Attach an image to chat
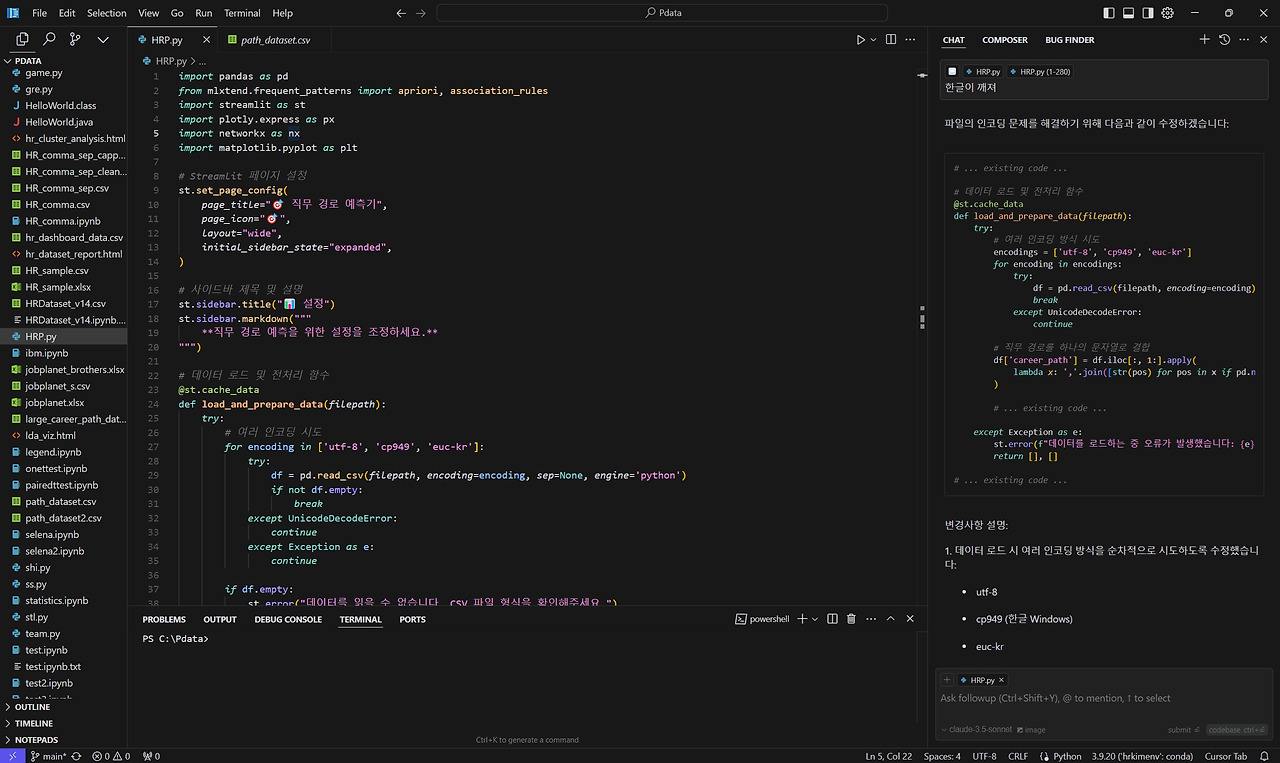Viewport: 1280px width, 763px height. (x=1032, y=730)
